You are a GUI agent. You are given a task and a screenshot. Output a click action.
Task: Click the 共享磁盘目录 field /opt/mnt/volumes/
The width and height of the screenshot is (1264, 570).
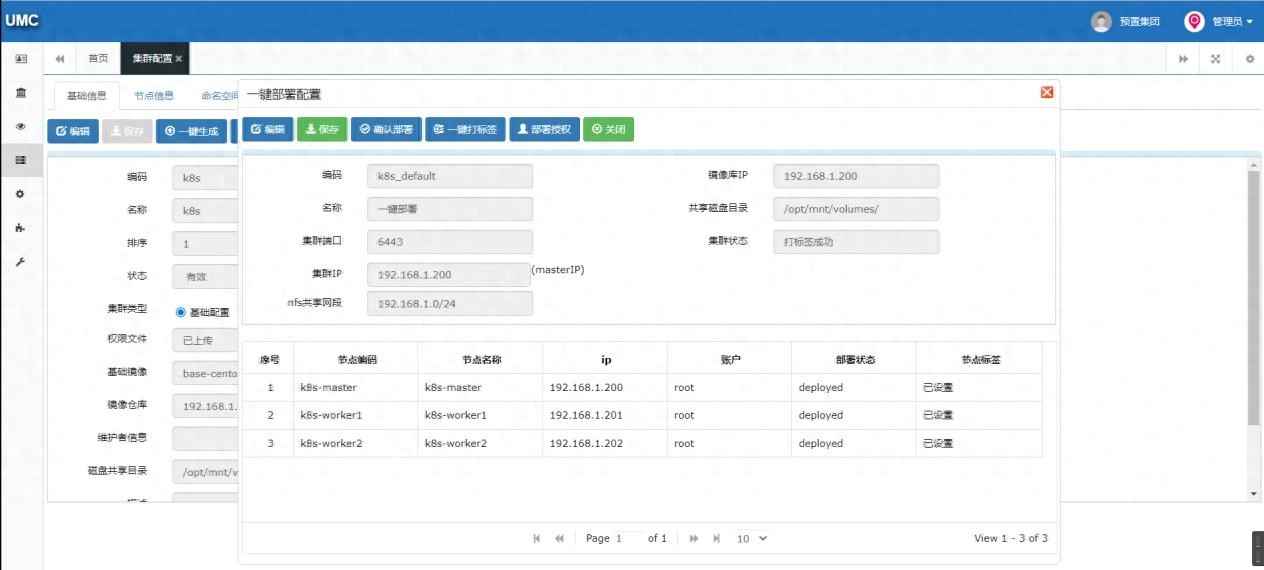point(857,209)
